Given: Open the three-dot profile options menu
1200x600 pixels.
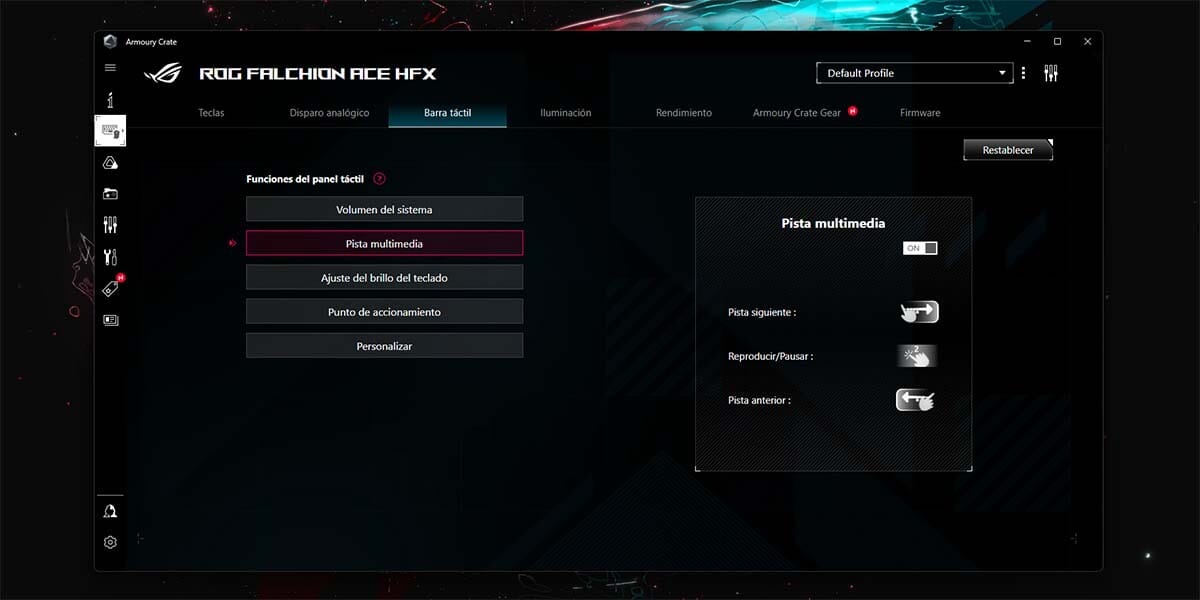Looking at the screenshot, I should (x=1023, y=73).
